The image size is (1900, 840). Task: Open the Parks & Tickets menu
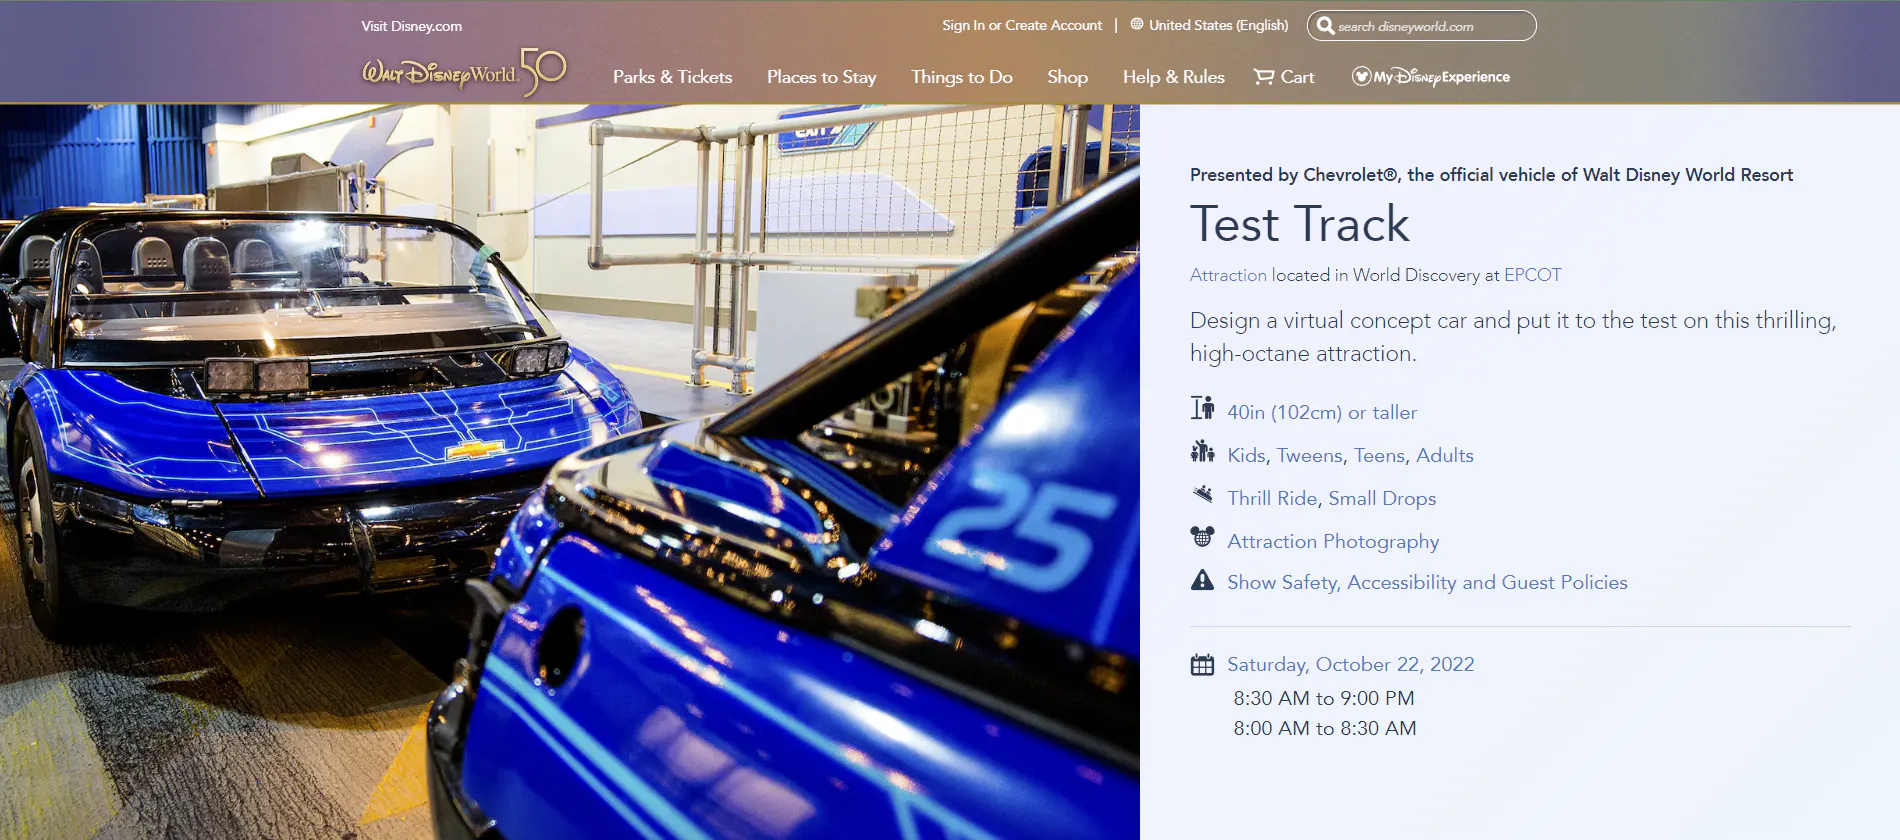tap(672, 77)
